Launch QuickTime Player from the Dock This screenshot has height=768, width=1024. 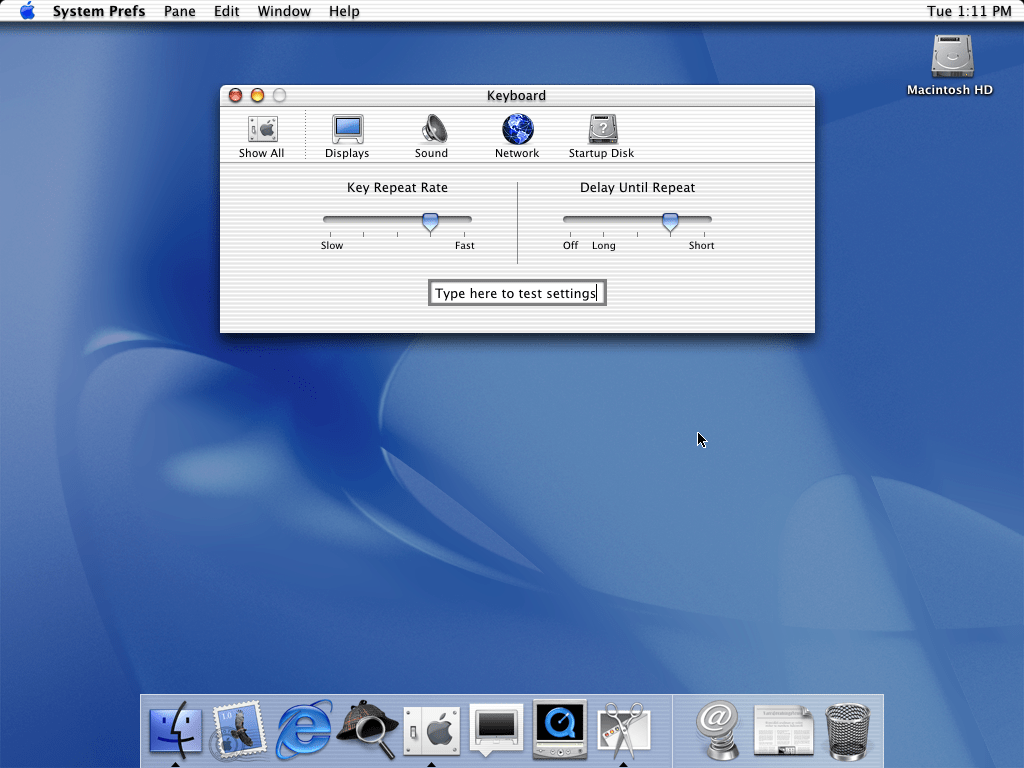[x=560, y=730]
